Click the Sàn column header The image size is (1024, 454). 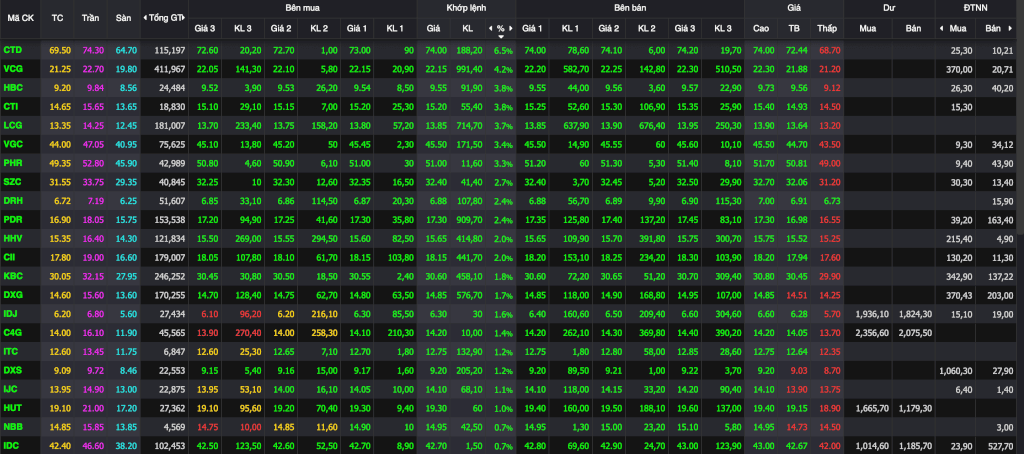point(123,18)
